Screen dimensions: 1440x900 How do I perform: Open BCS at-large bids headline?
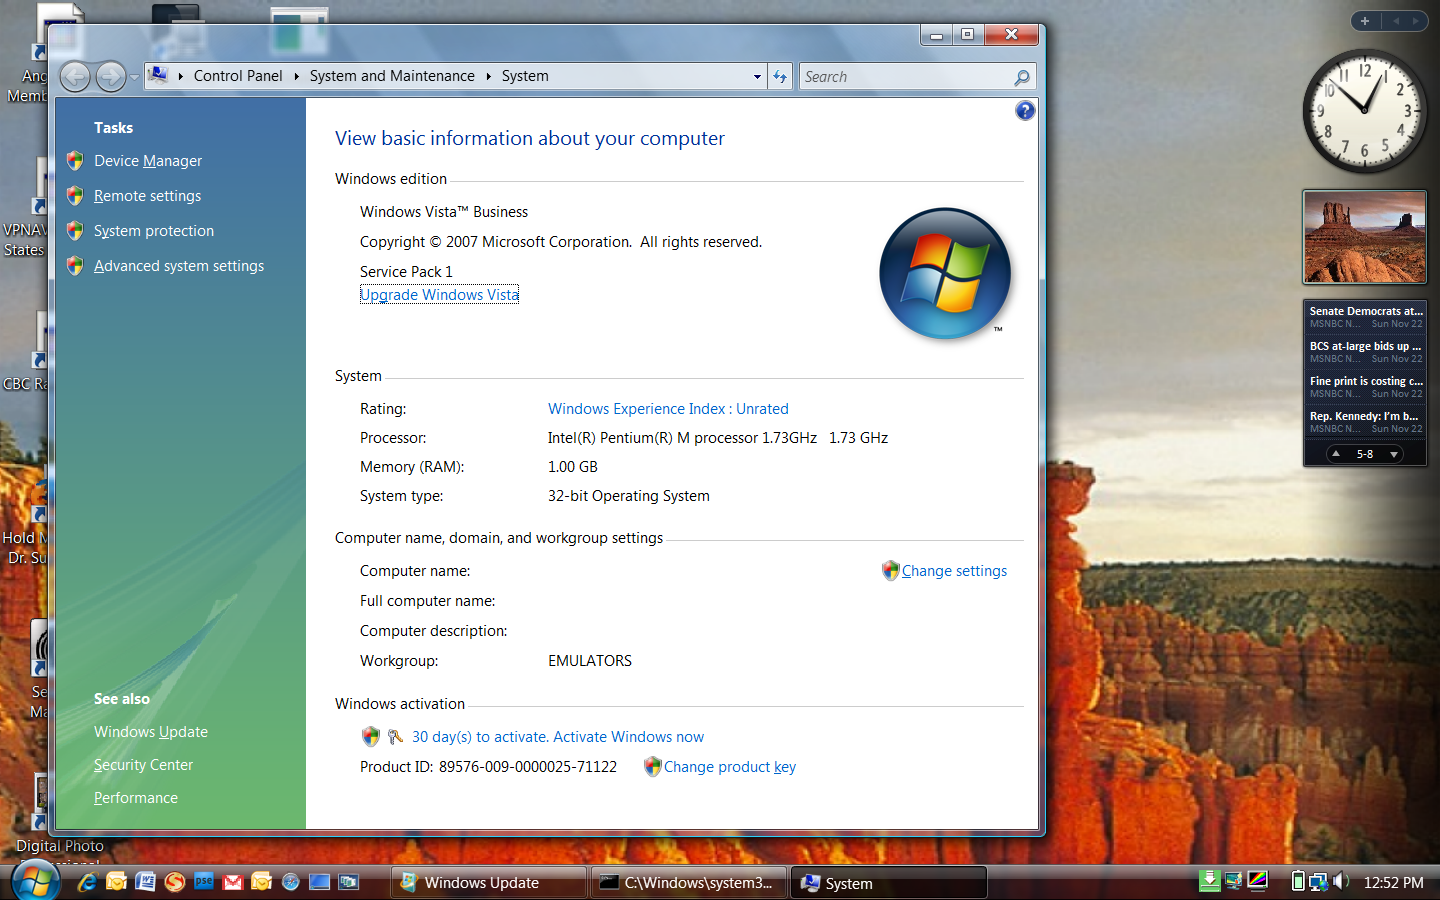pyautogui.click(x=1365, y=352)
